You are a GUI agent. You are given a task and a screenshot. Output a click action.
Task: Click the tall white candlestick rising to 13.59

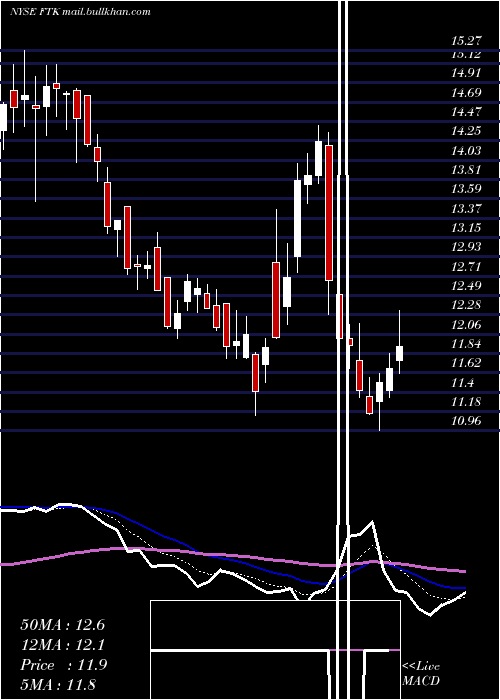(x=297, y=218)
